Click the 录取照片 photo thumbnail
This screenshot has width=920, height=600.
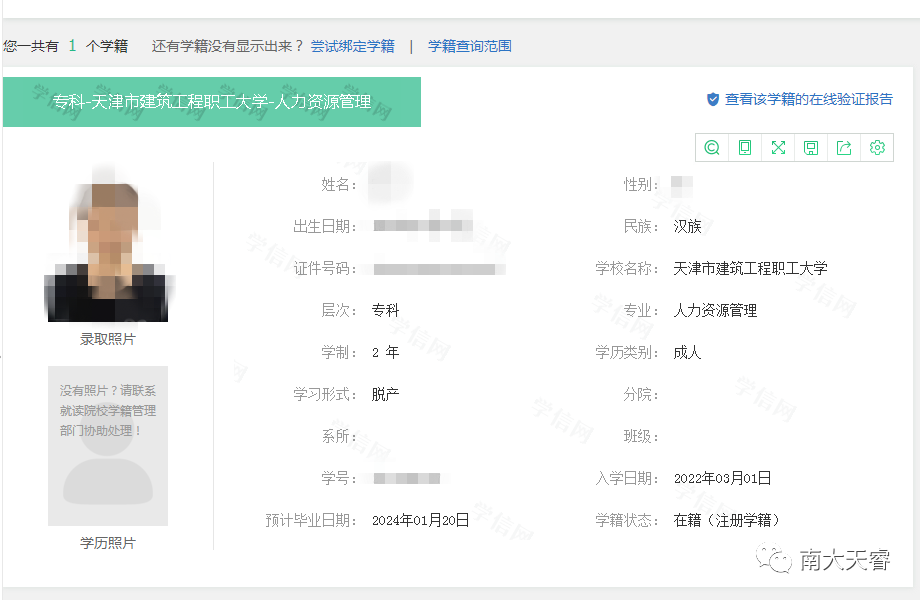pyautogui.click(x=108, y=243)
